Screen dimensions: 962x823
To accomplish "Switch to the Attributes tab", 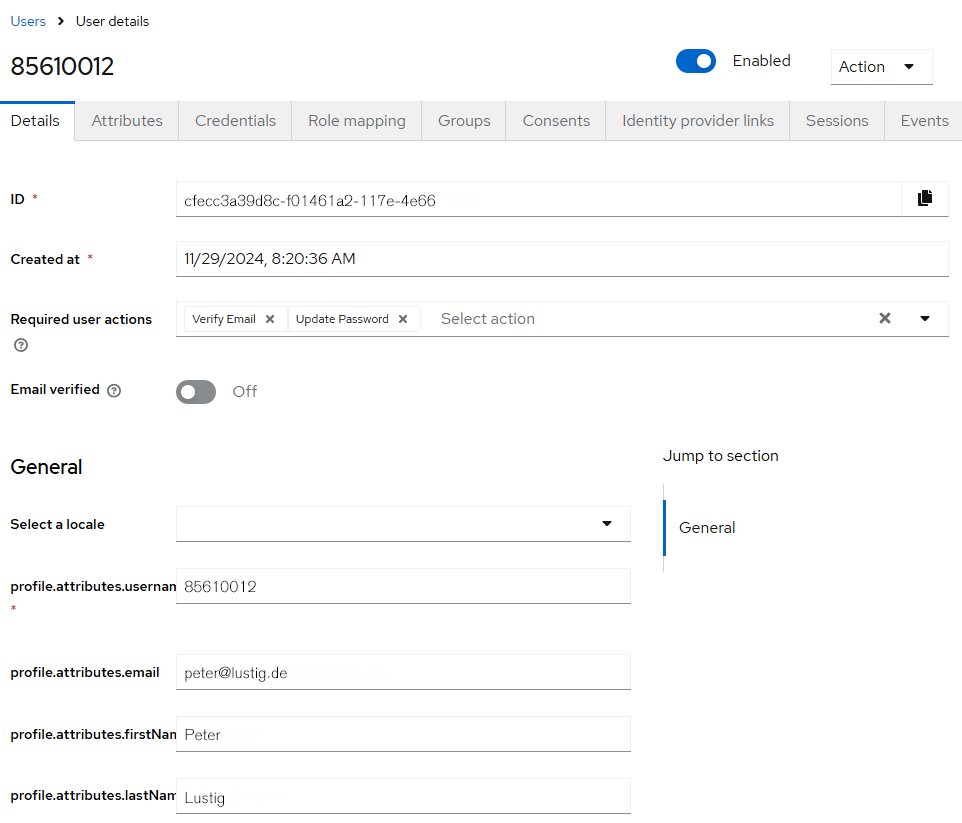I will click(x=127, y=121).
